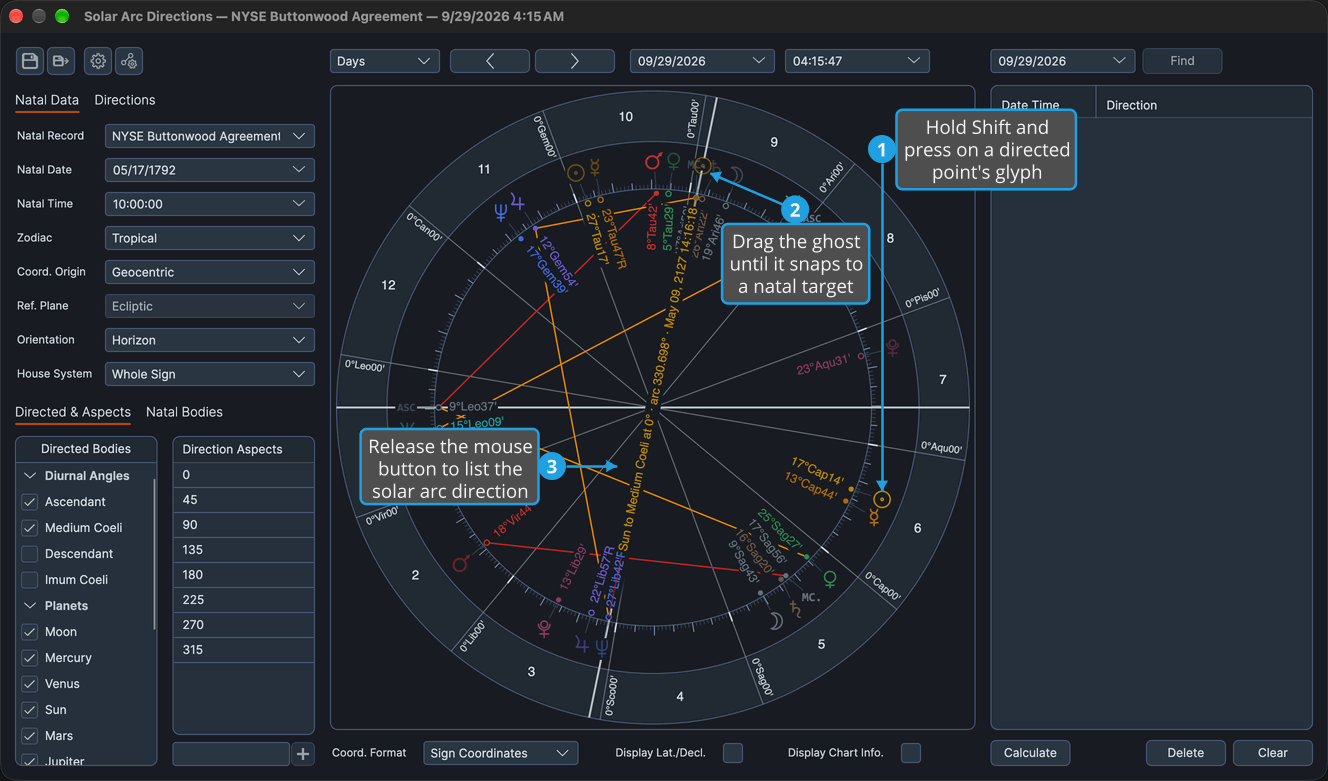Screen dimensions: 1328x781
Task: Uncheck the Ascendant checkbox
Action: (30, 502)
